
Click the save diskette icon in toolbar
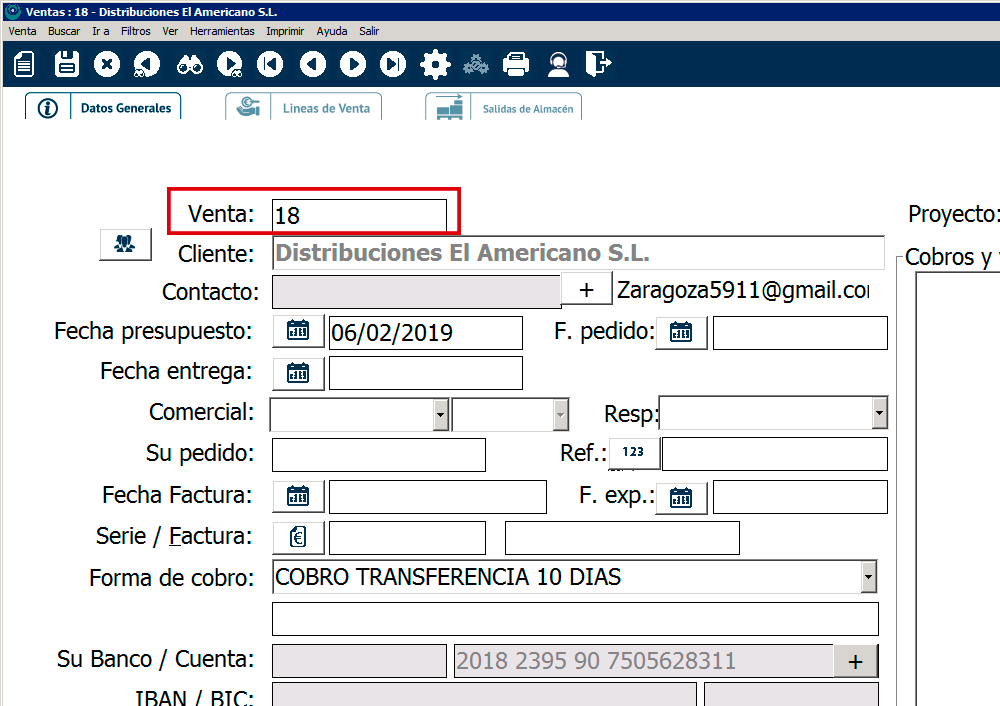tap(67, 65)
